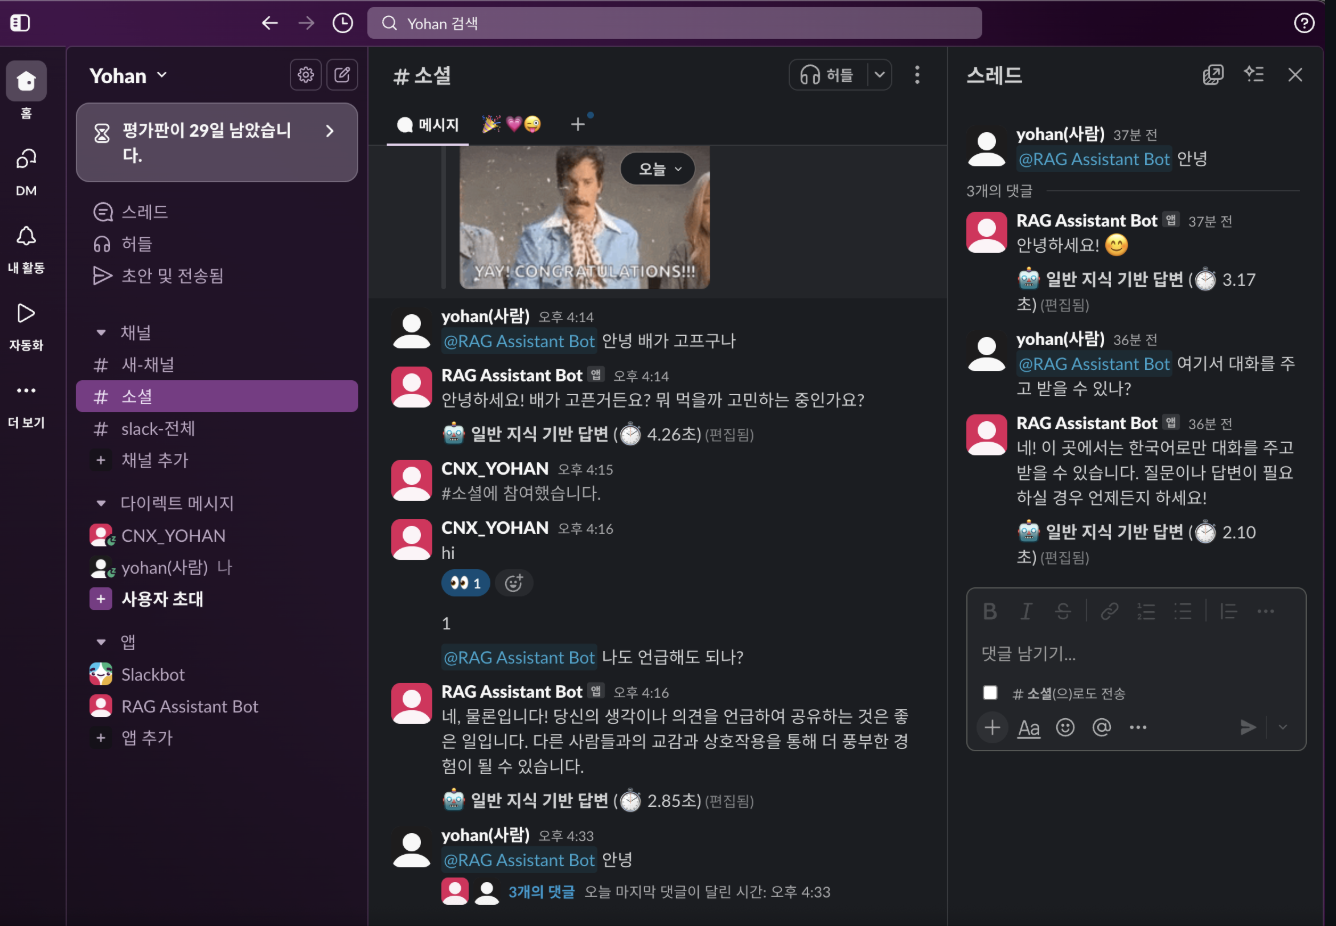Open the 3개의 댓글 thread link
This screenshot has width=1336, height=926.
tap(541, 892)
